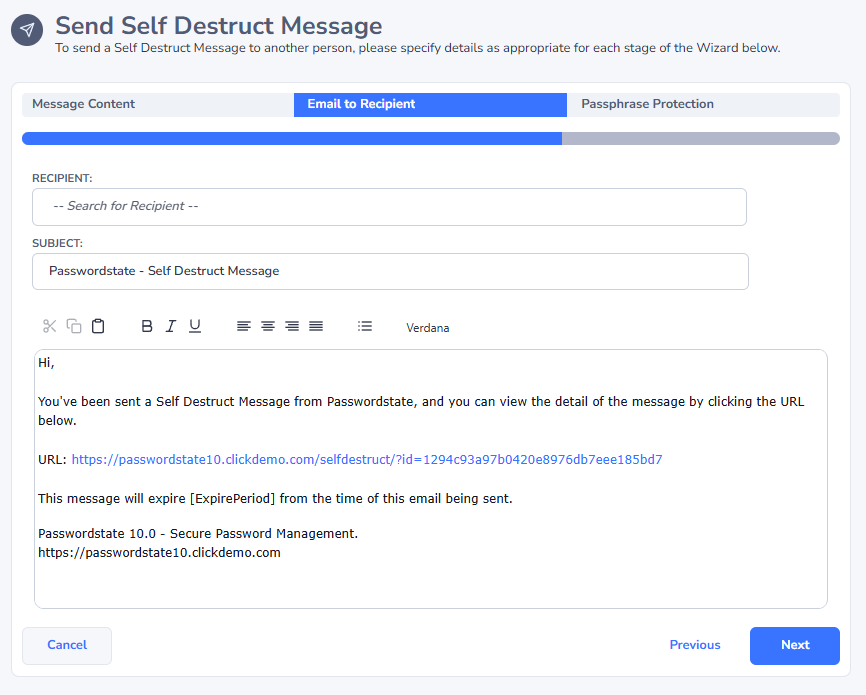Select the Email to Recipient tab
The width and height of the screenshot is (866, 695).
430,104
